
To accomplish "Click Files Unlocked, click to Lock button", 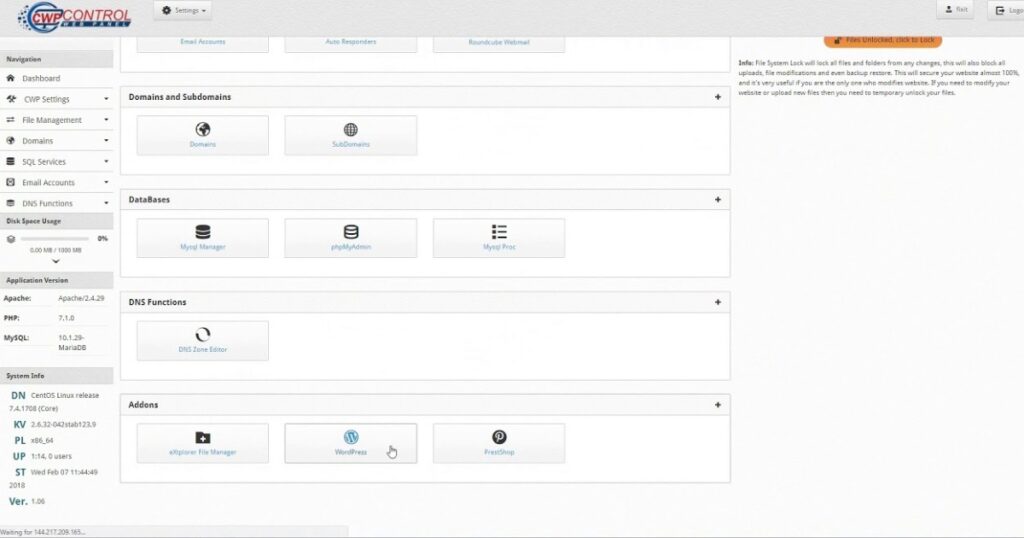I will click(883, 40).
